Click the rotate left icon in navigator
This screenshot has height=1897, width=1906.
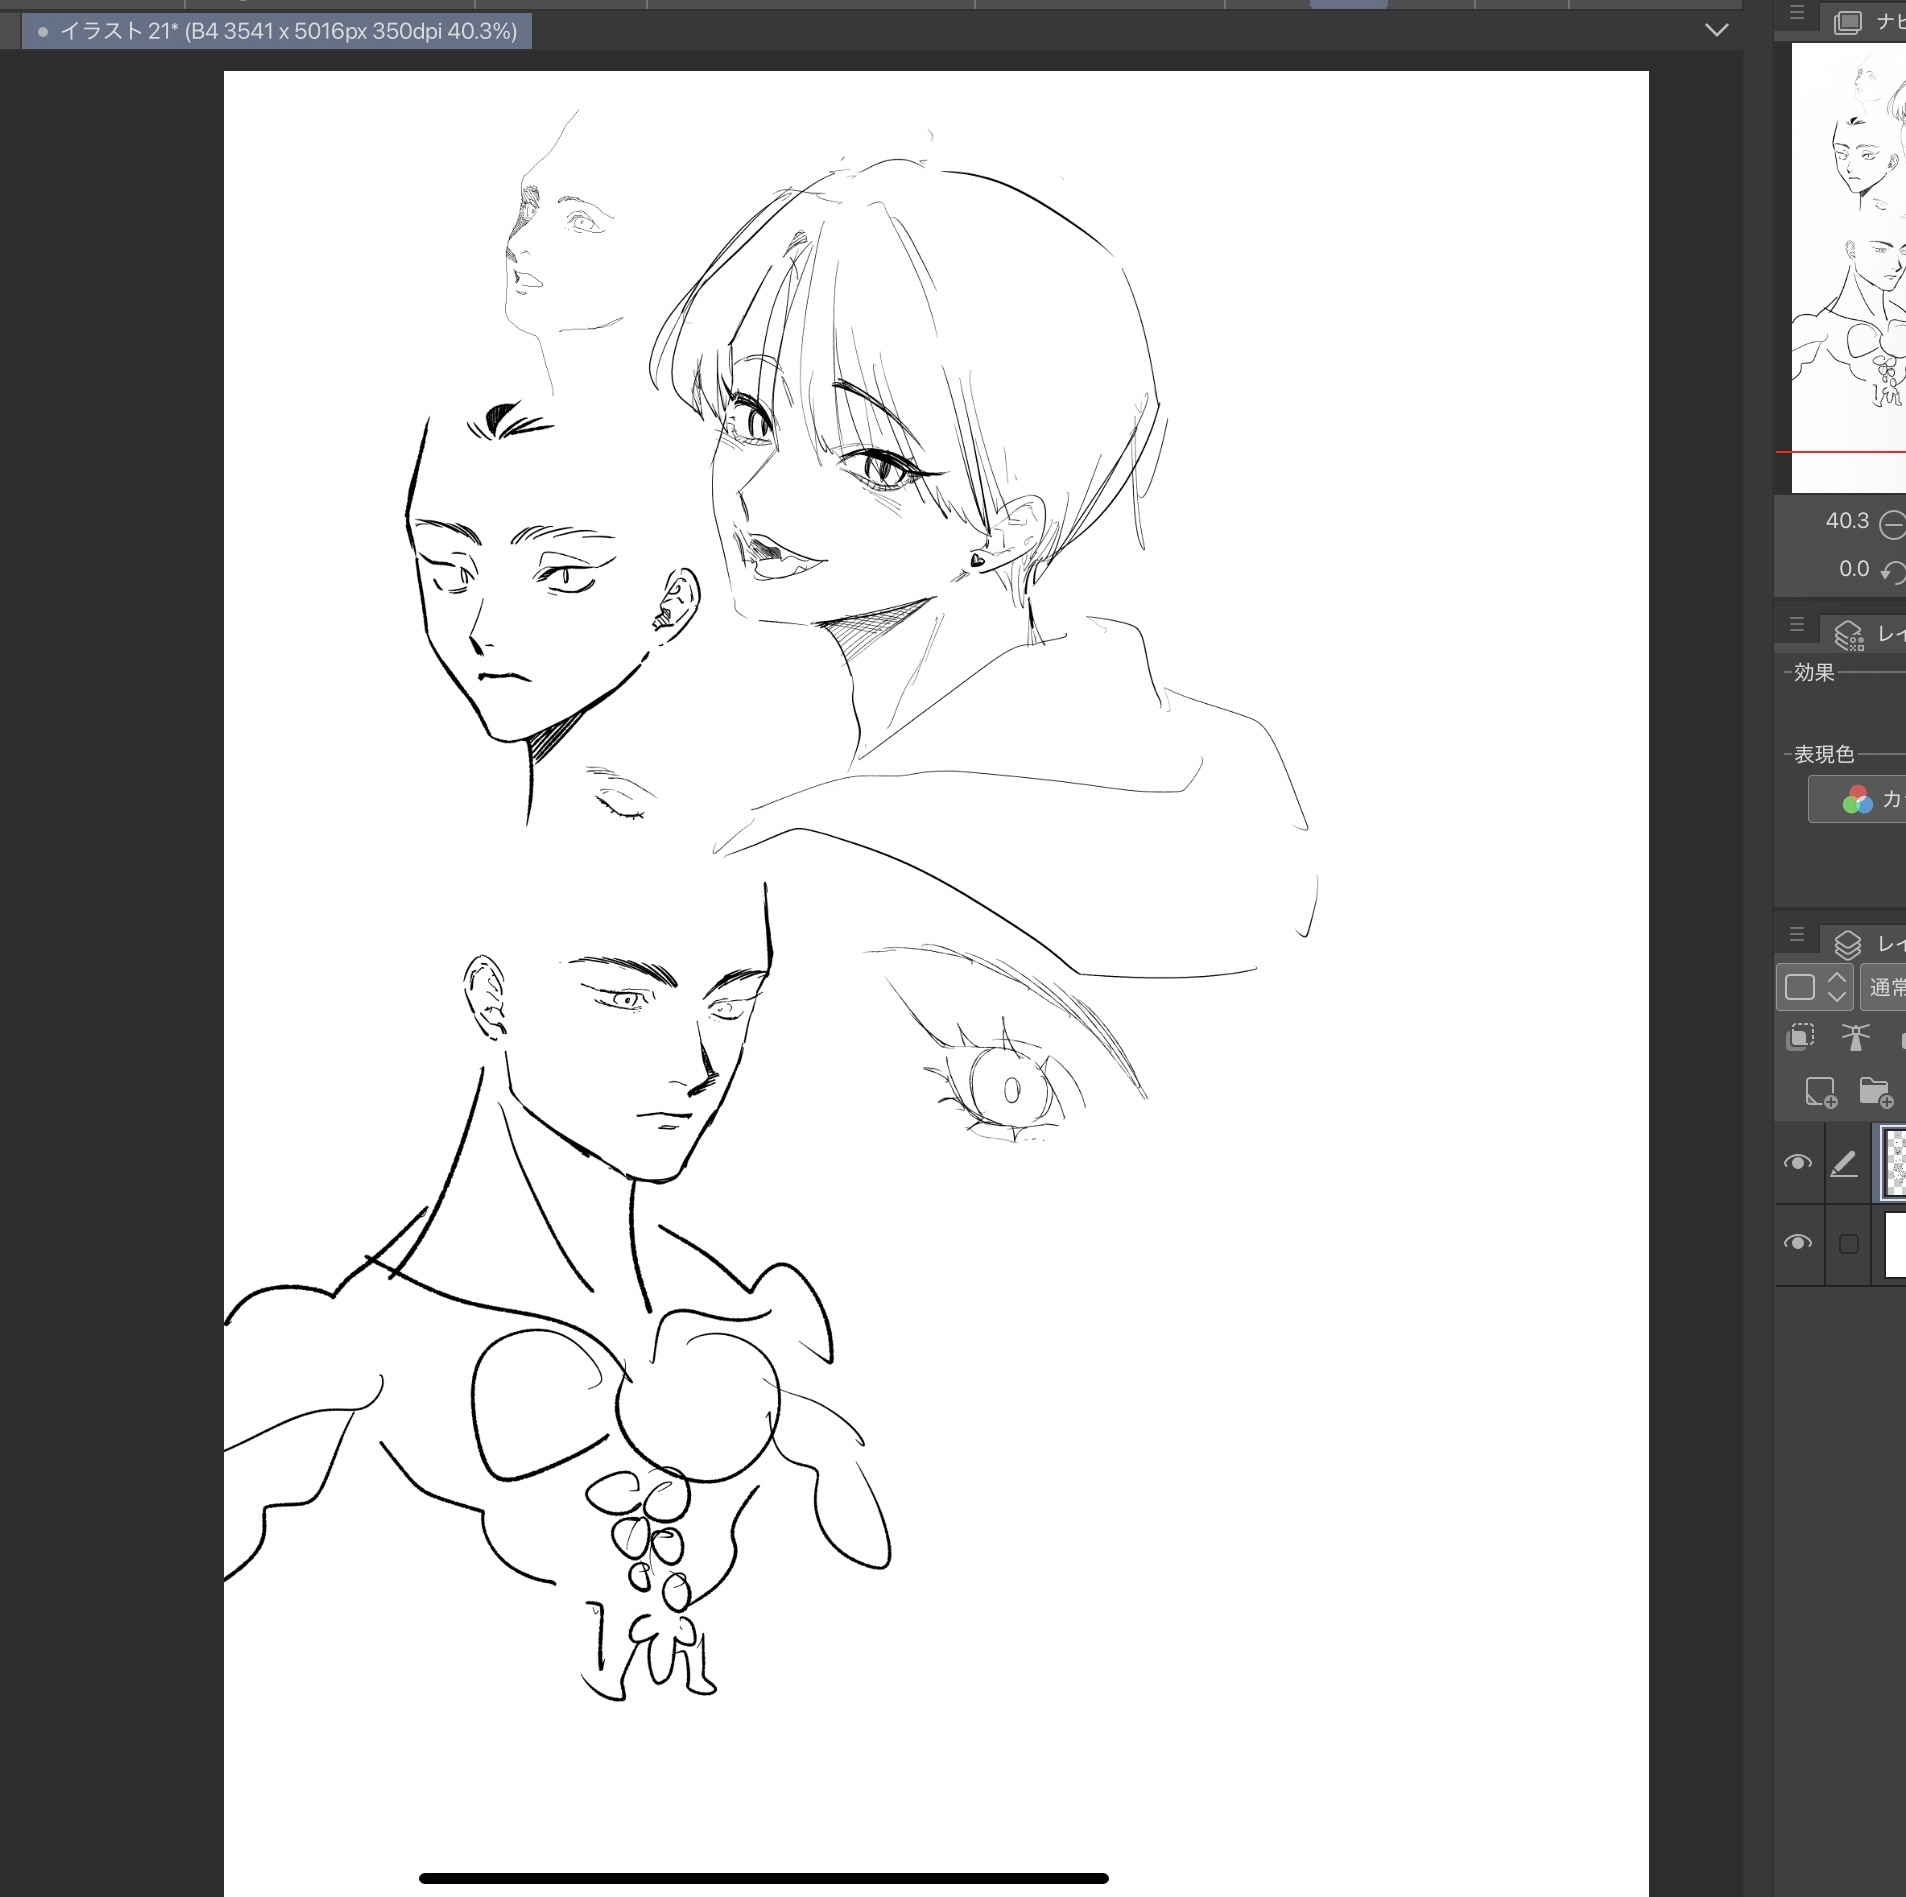[1892, 571]
